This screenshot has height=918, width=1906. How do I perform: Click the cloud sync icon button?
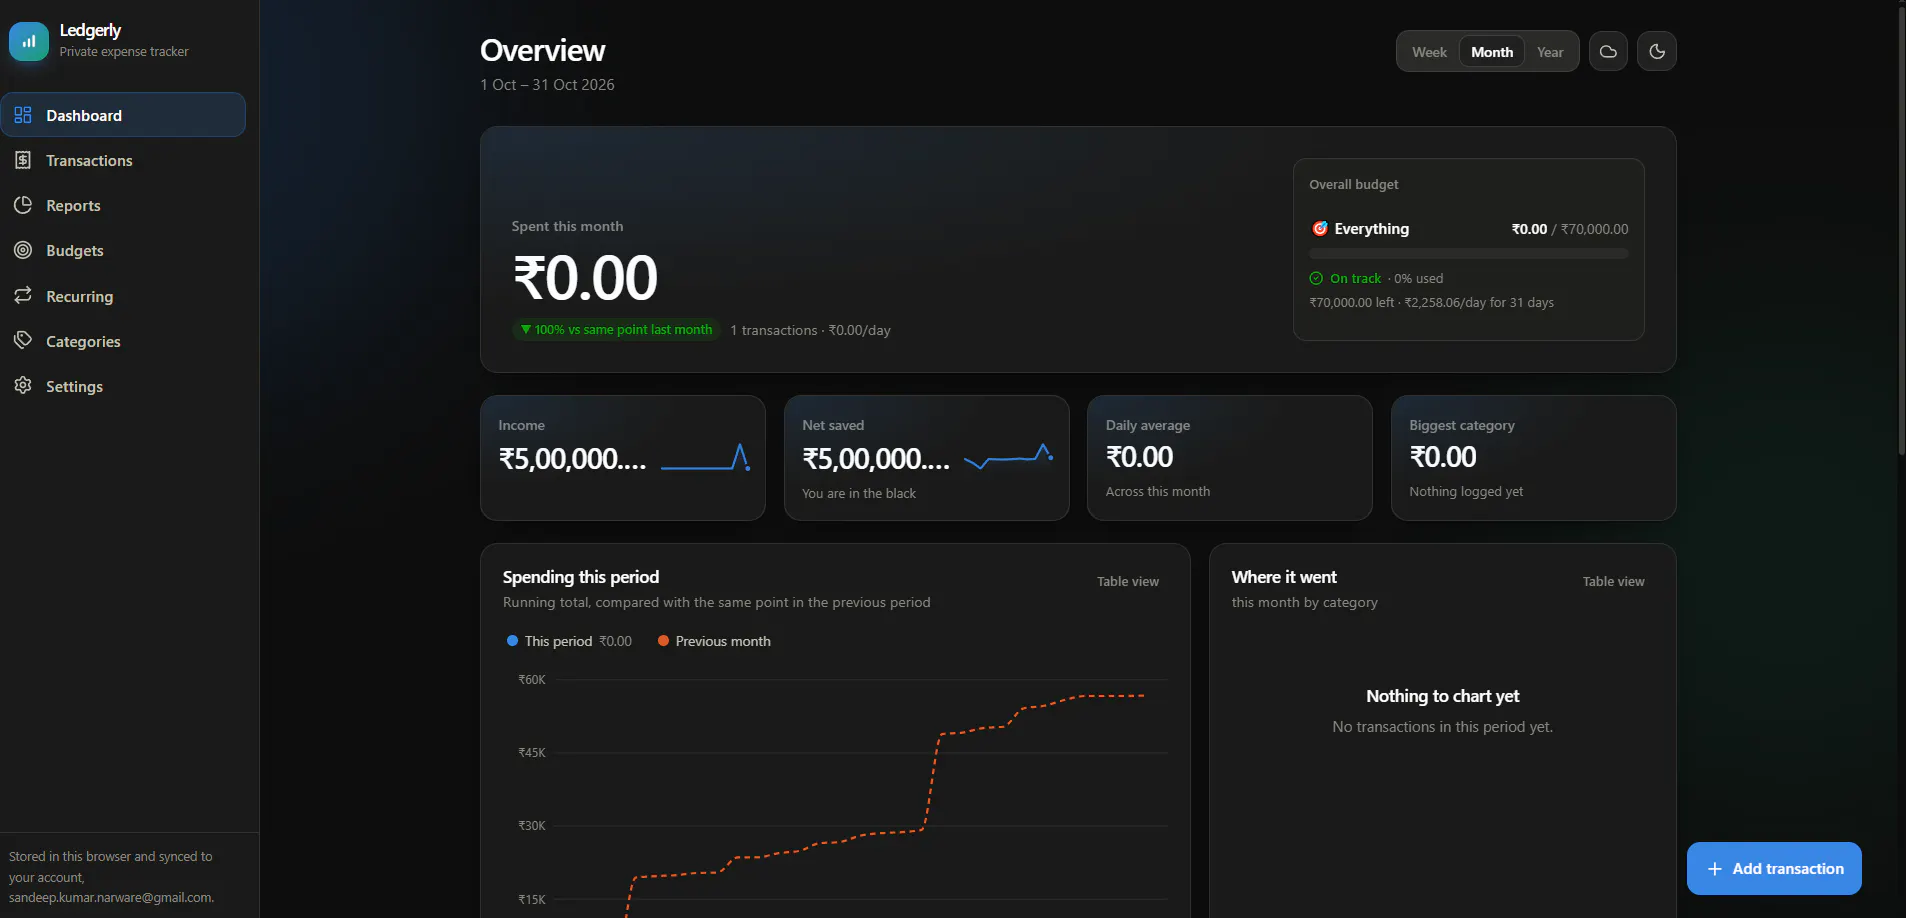(1608, 52)
